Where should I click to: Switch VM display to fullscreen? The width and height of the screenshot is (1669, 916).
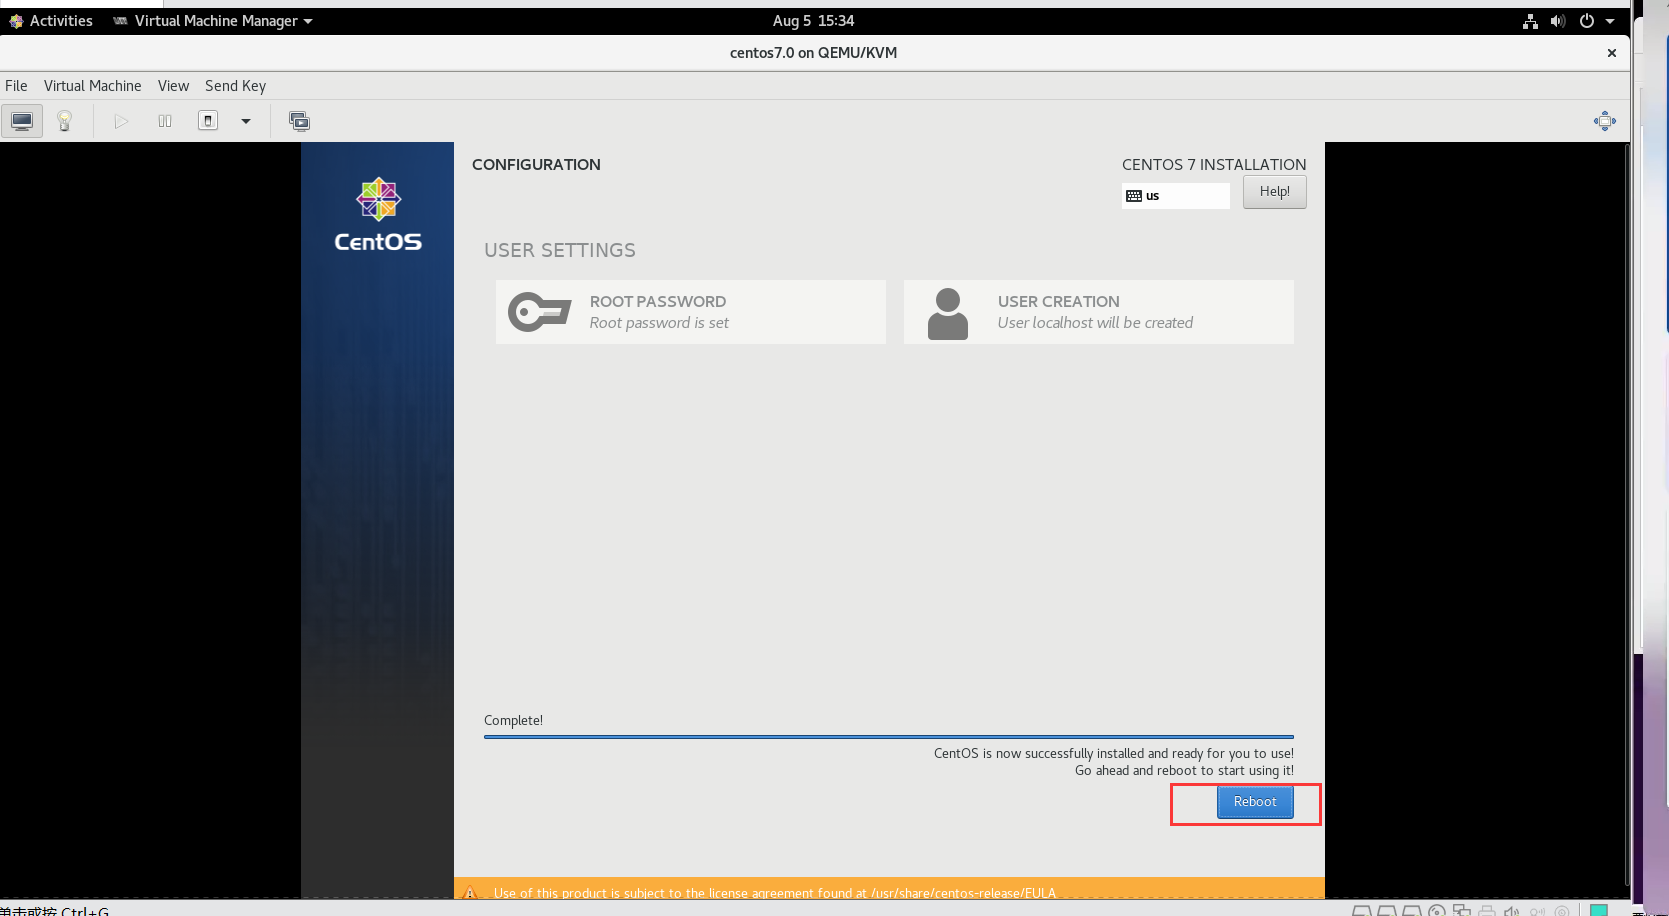1604,121
